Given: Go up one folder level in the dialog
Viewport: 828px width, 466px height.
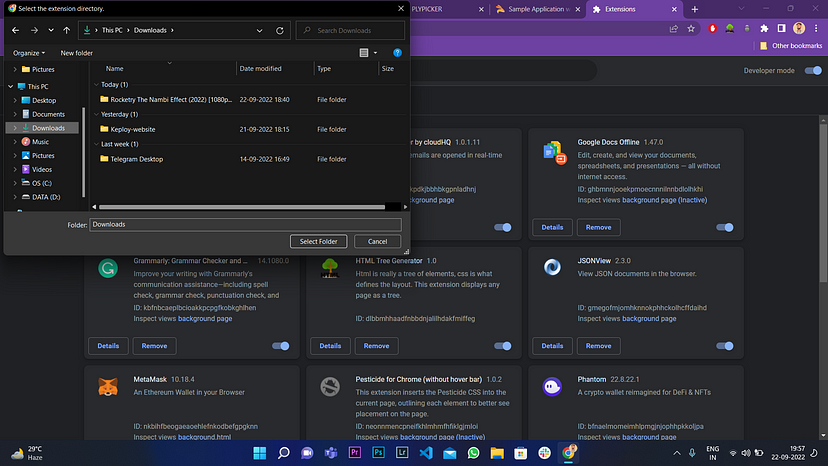Looking at the screenshot, I should pyautogui.click(x=67, y=31).
